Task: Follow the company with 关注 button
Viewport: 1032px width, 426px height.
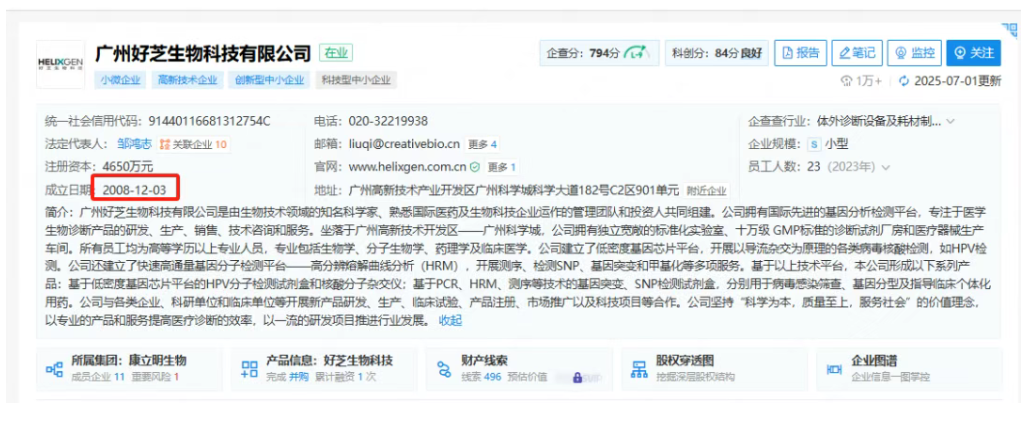Action: [x=973, y=53]
